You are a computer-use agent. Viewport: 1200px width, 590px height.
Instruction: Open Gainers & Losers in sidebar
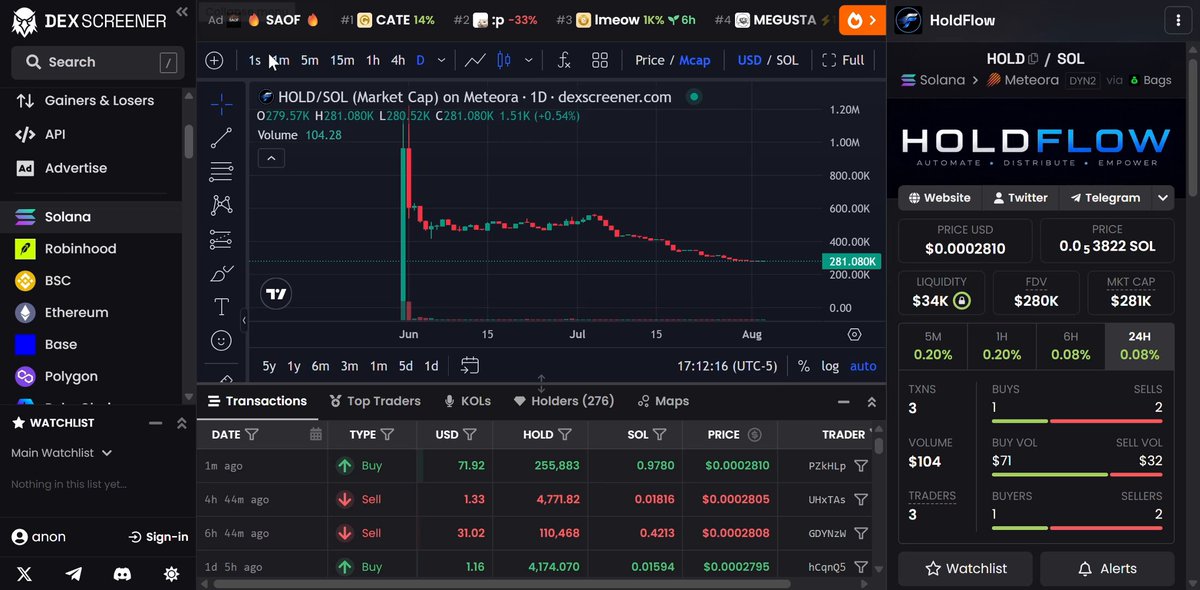(90, 100)
